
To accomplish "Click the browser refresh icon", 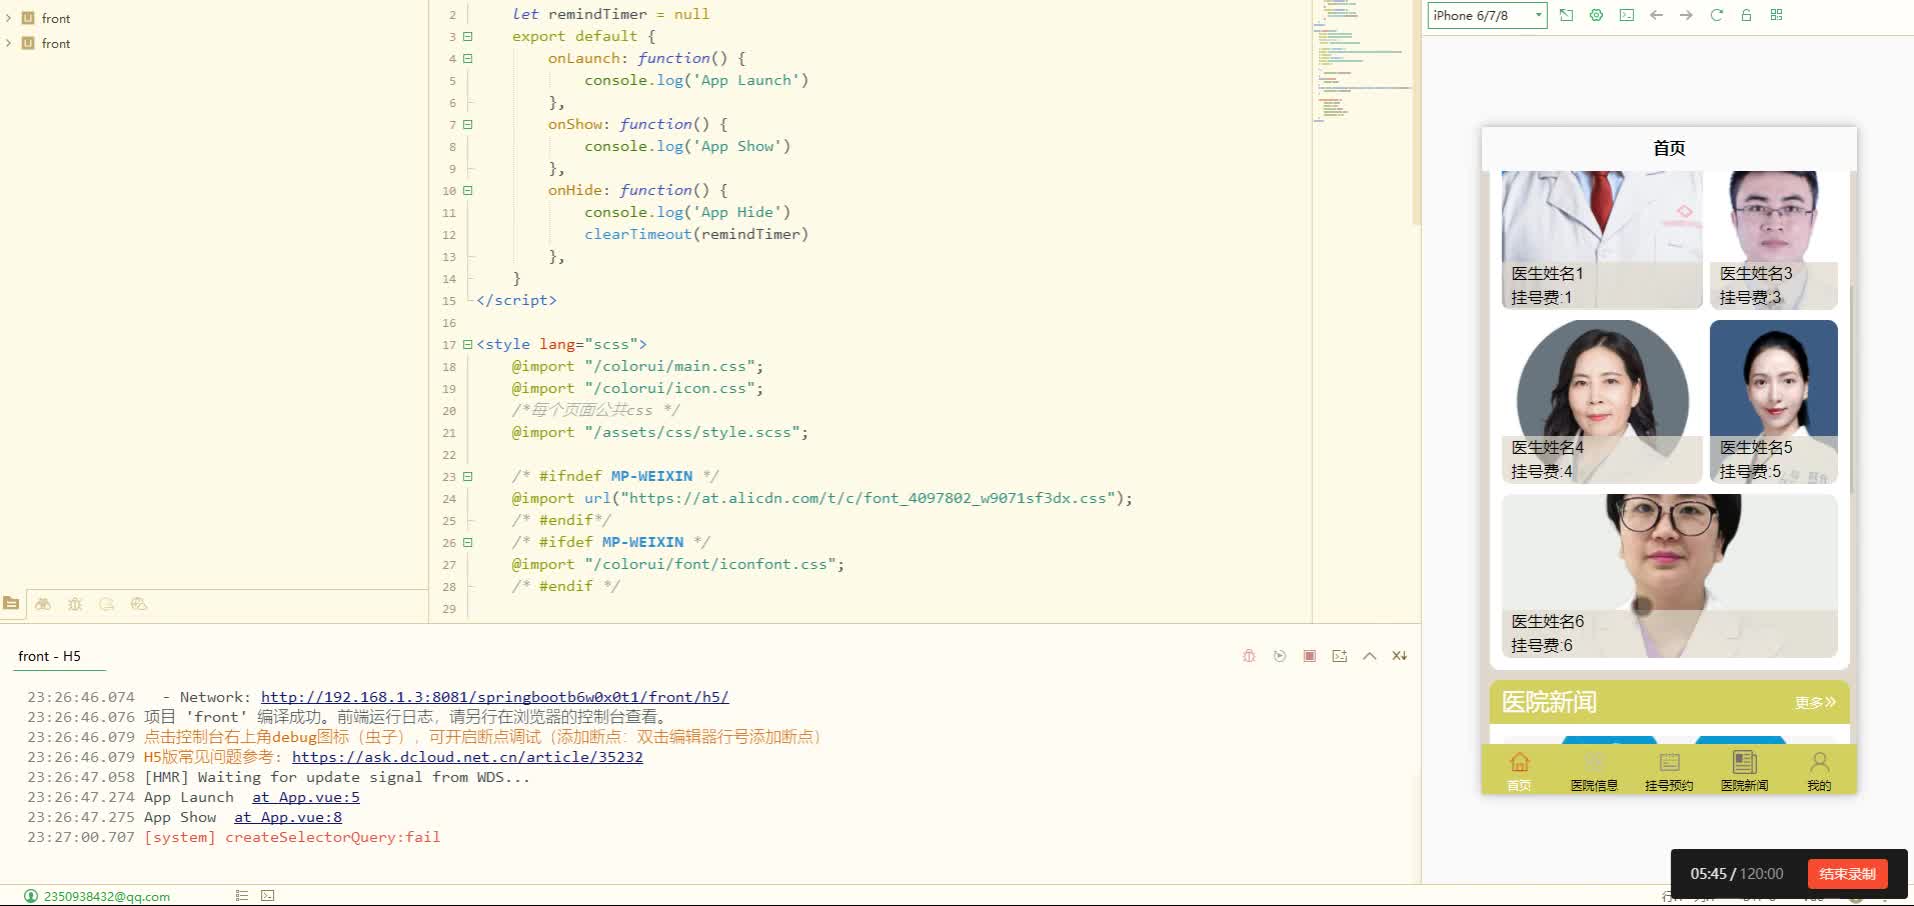I will 1716,15.
